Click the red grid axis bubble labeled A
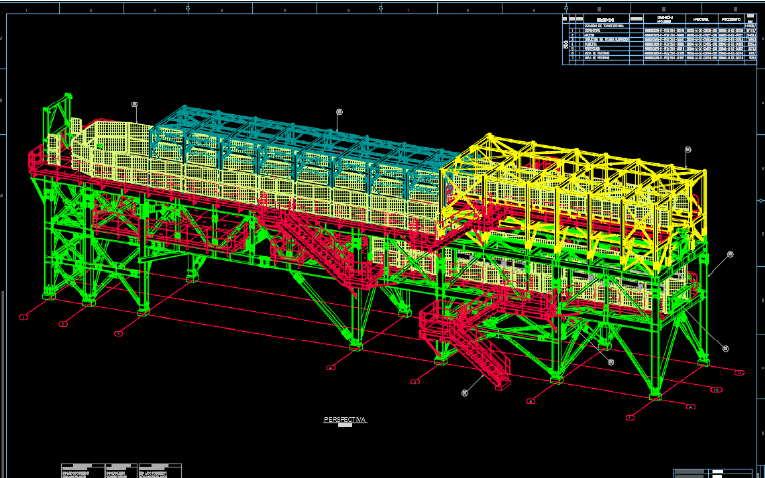The height and width of the screenshot is (478, 765). pyautogui.click(x=691, y=407)
